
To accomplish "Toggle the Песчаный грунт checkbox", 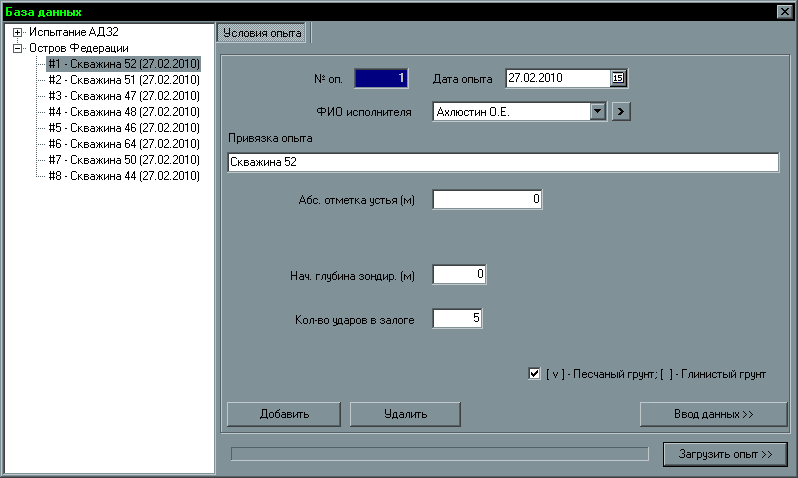I will click(x=534, y=374).
